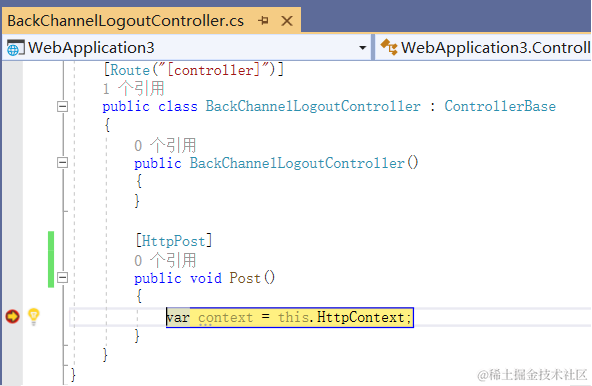The image size is (592, 386).
Task: Open the lightbulb quick actions
Action: point(34,317)
